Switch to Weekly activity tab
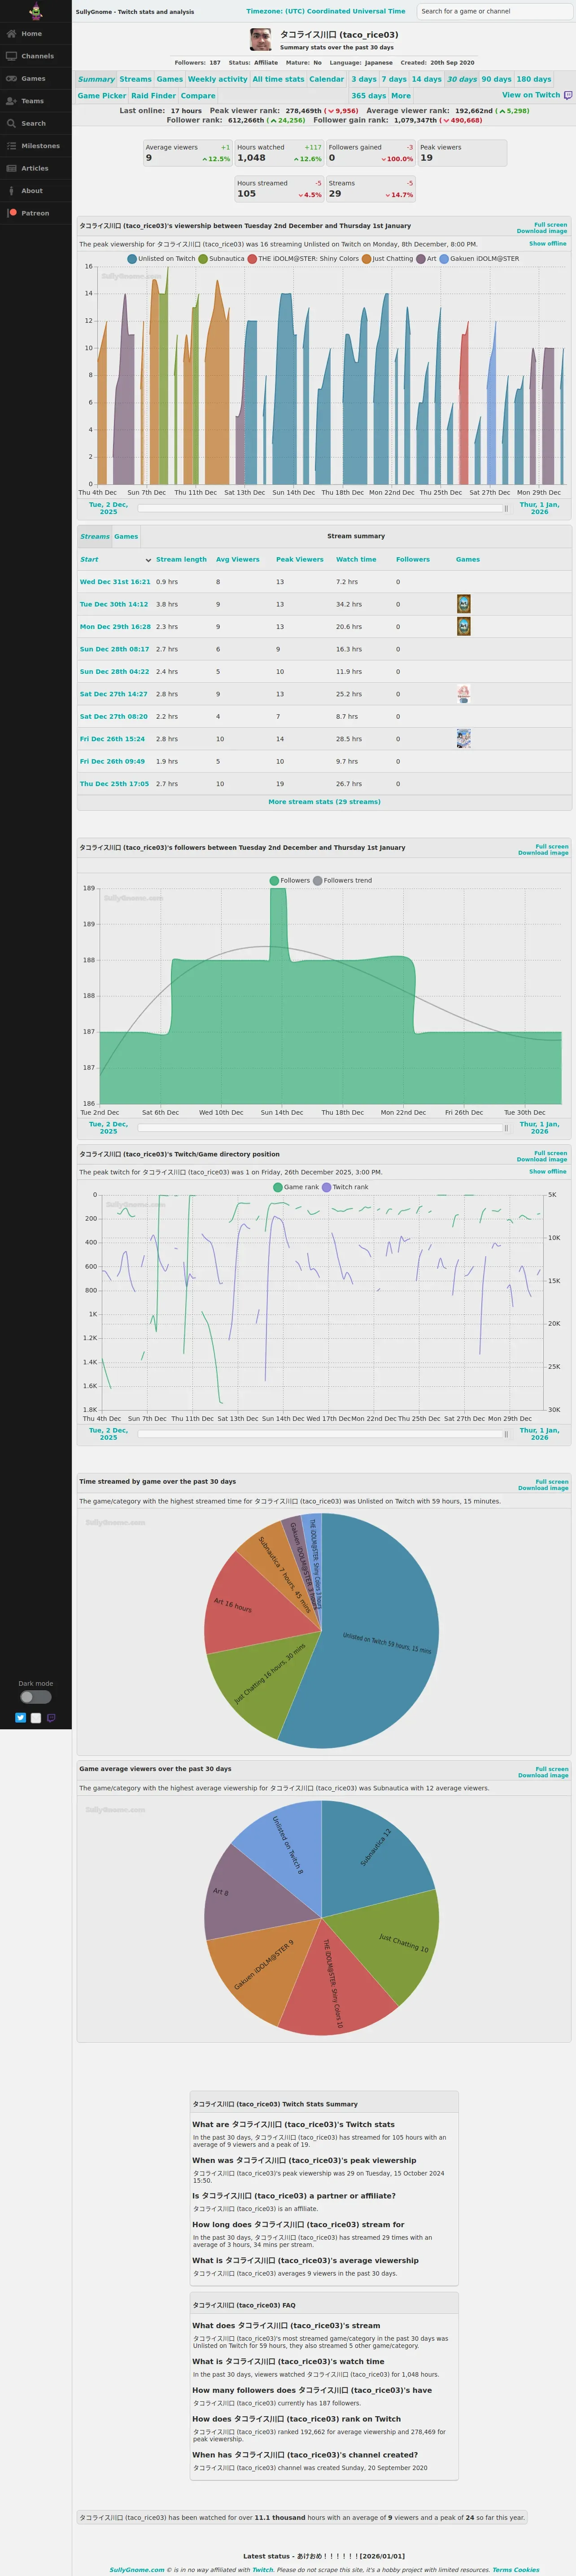The image size is (576, 2576). point(217,79)
